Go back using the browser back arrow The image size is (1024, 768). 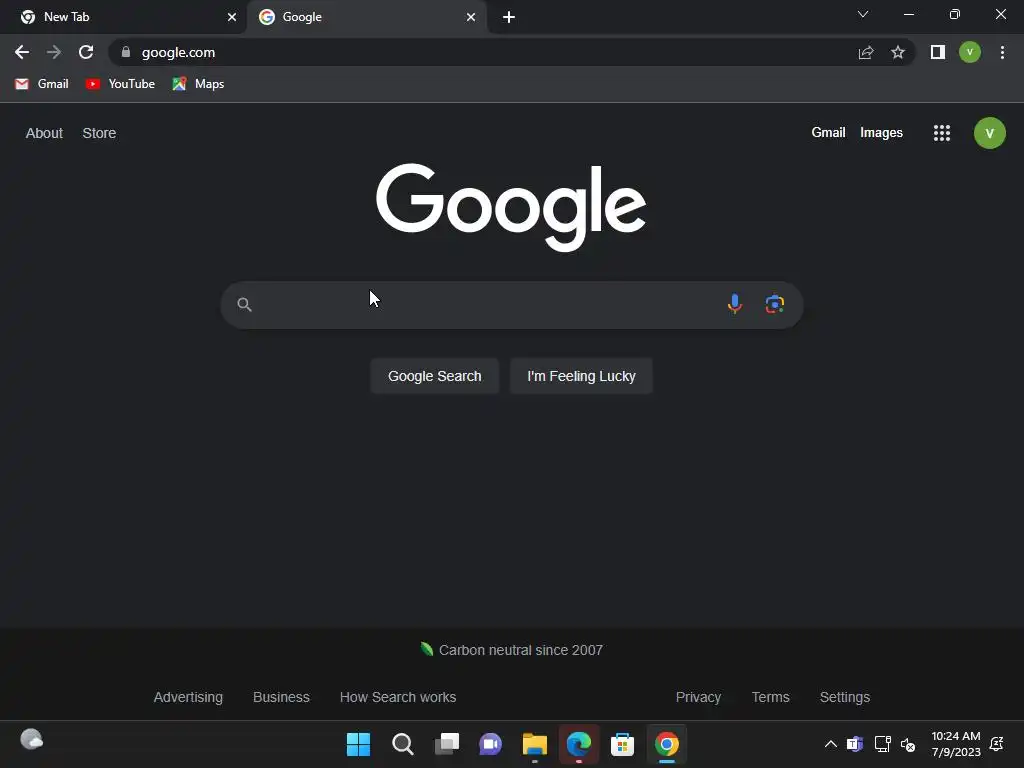point(22,52)
